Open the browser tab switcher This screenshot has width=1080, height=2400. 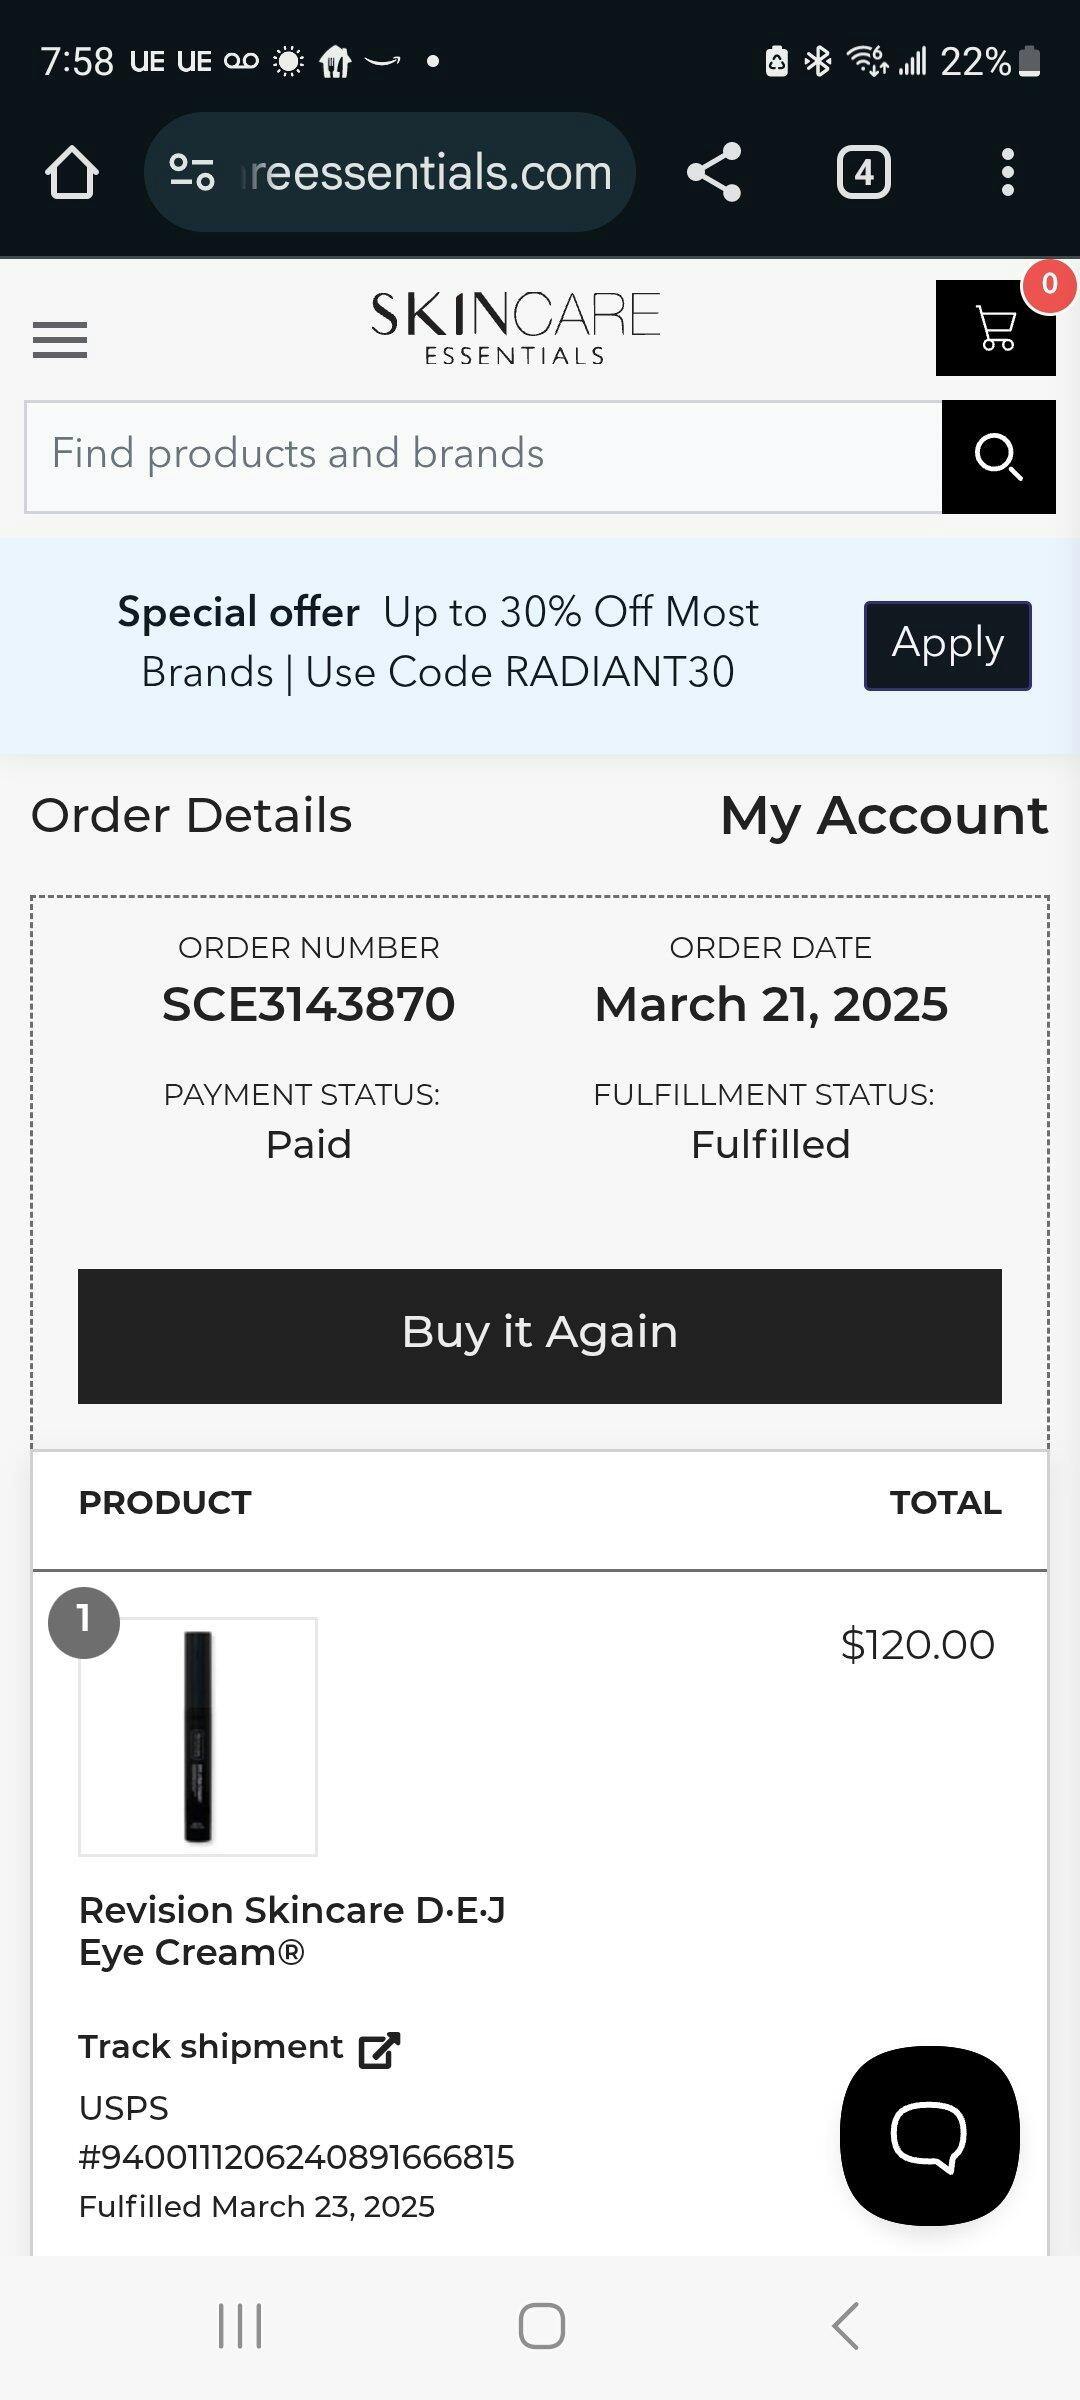tap(863, 173)
